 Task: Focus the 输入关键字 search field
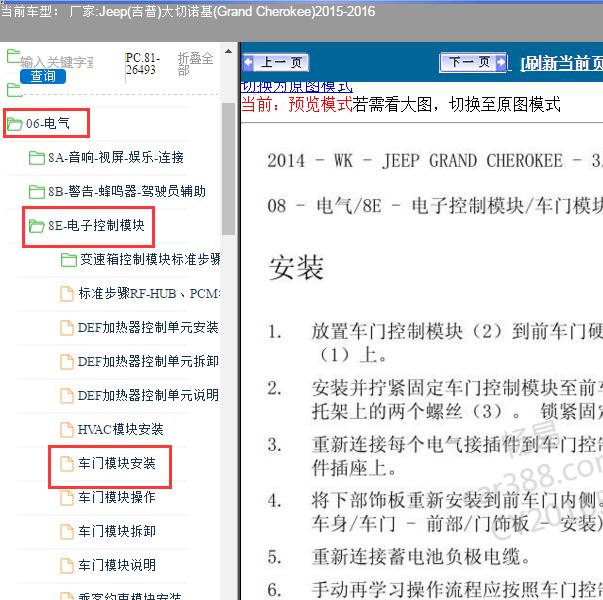57,62
